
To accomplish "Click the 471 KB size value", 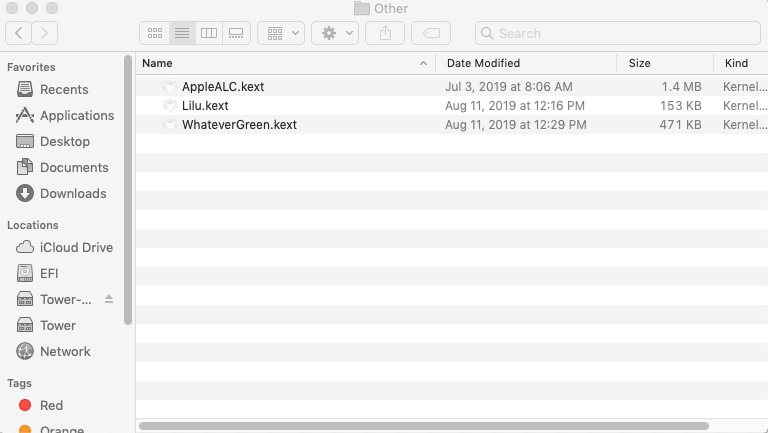I will tap(680, 125).
